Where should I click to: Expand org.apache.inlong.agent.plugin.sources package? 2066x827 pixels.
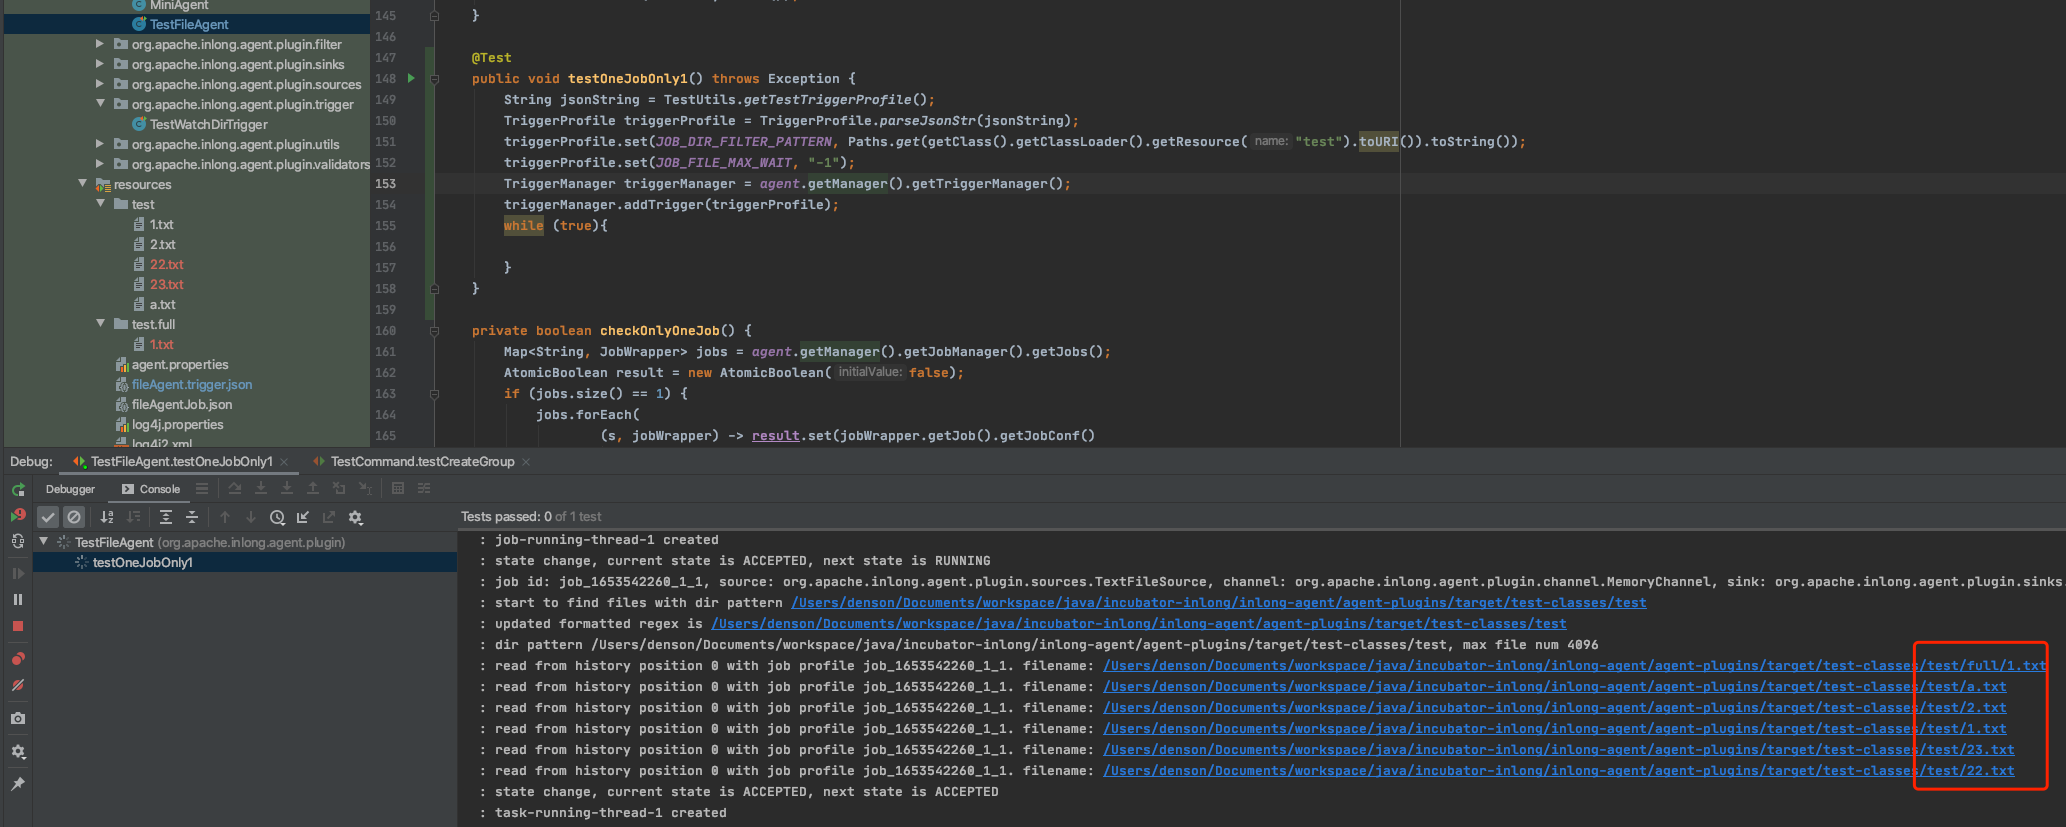99,84
